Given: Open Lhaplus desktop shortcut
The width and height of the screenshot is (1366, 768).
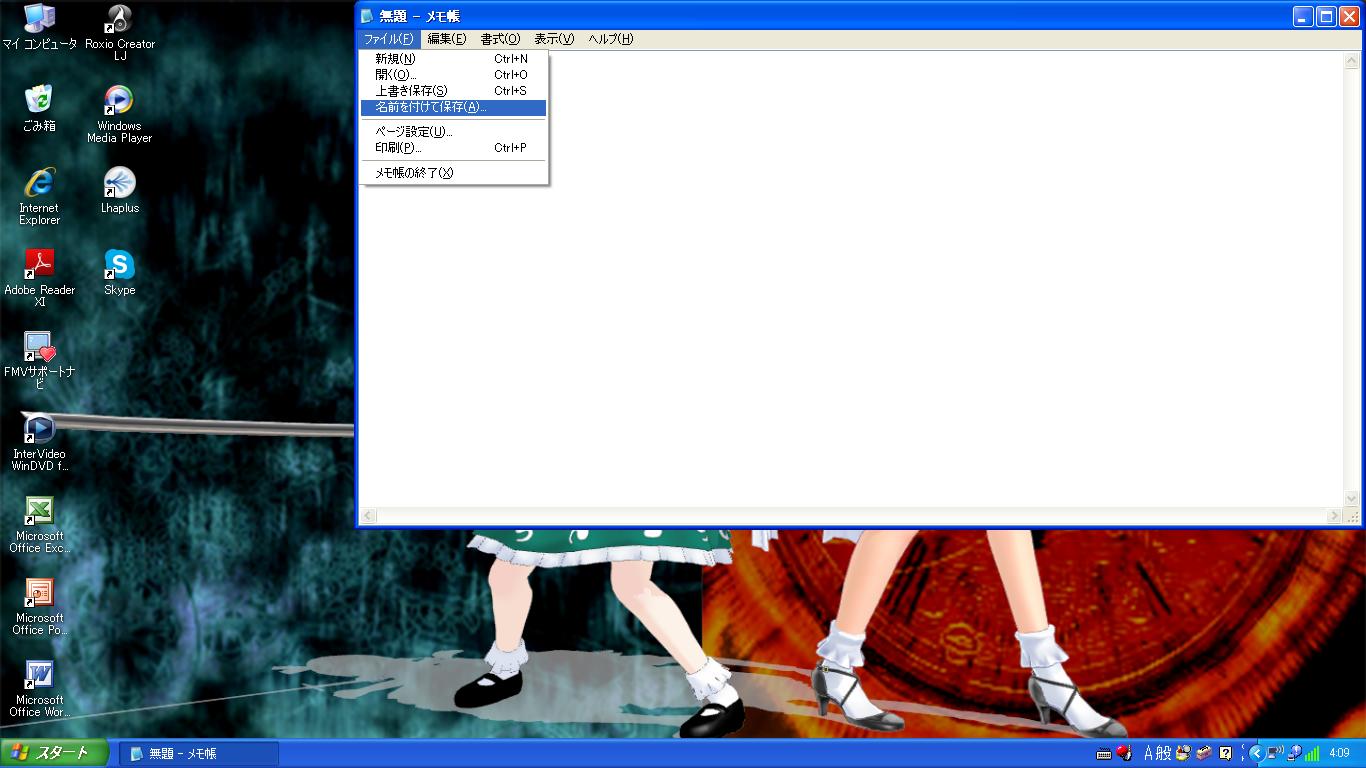Looking at the screenshot, I should point(119,190).
